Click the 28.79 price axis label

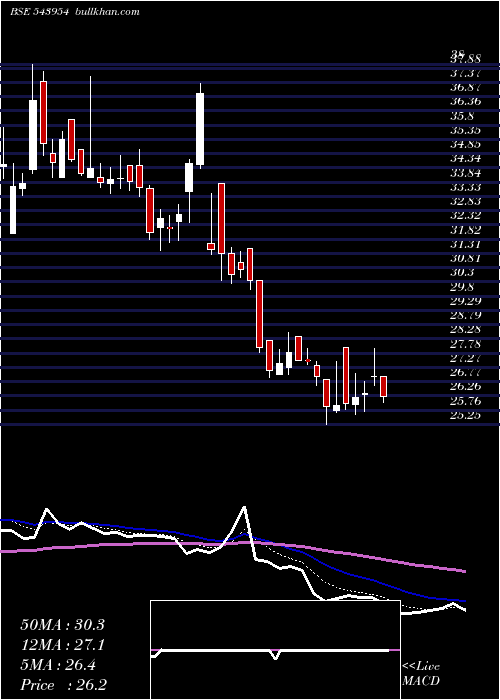(x=465, y=315)
